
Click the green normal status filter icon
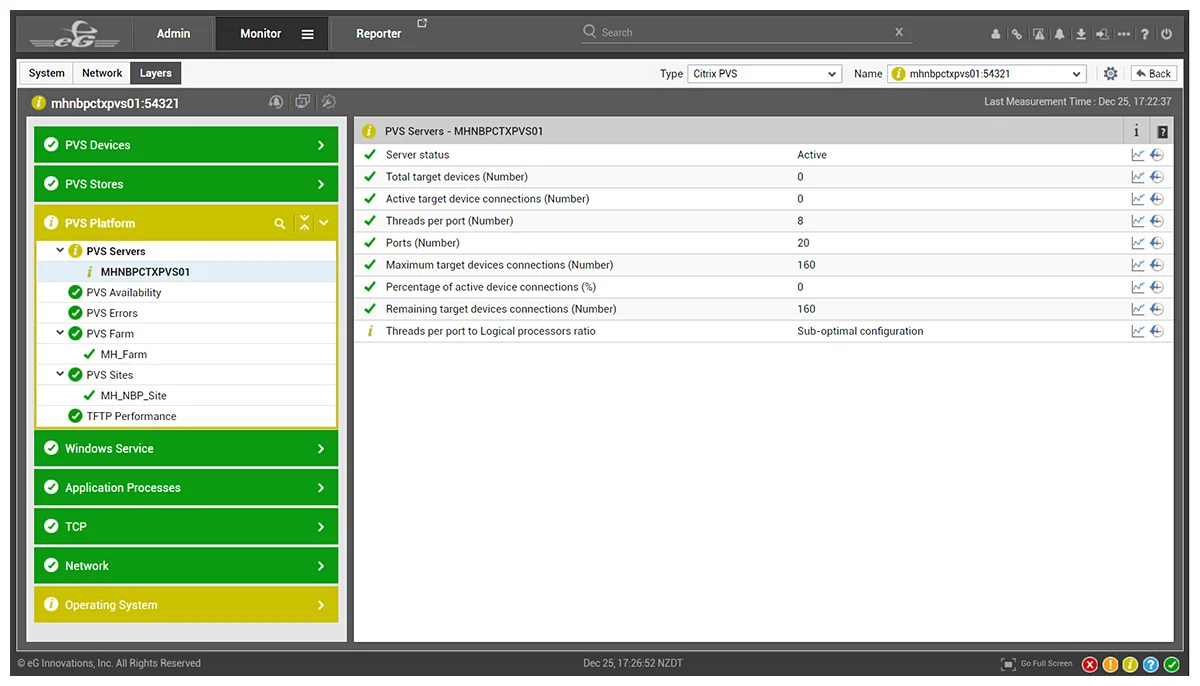click(x=1171, y=664)
